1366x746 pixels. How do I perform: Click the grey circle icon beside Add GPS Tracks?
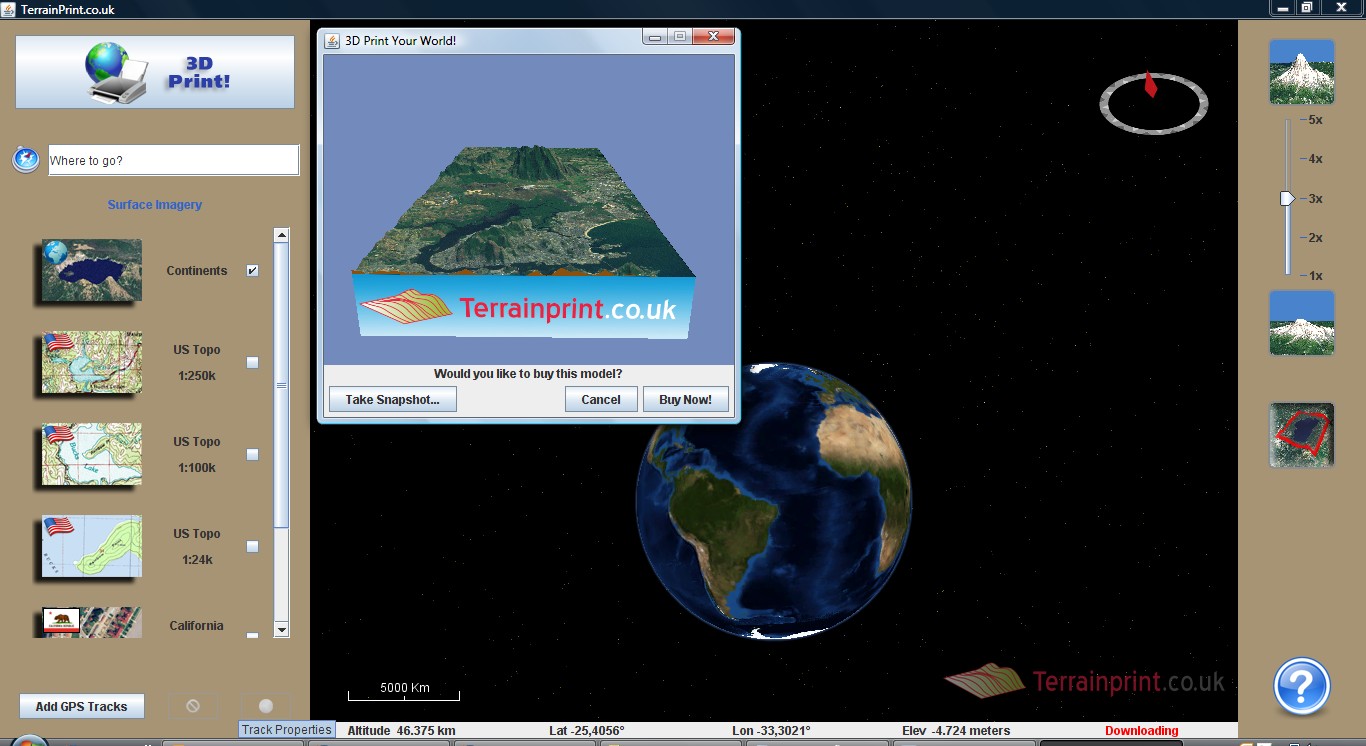[266, 706]
